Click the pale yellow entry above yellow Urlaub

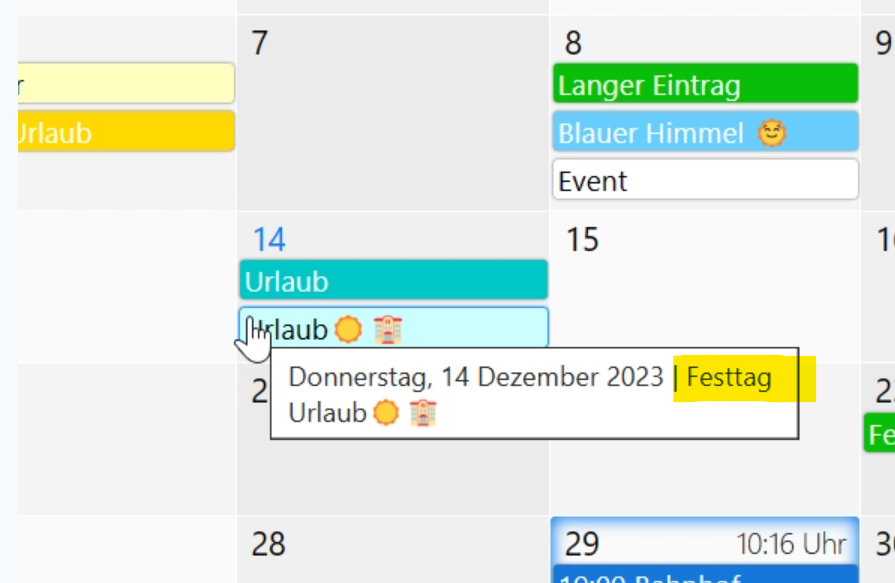pos(125,84)
